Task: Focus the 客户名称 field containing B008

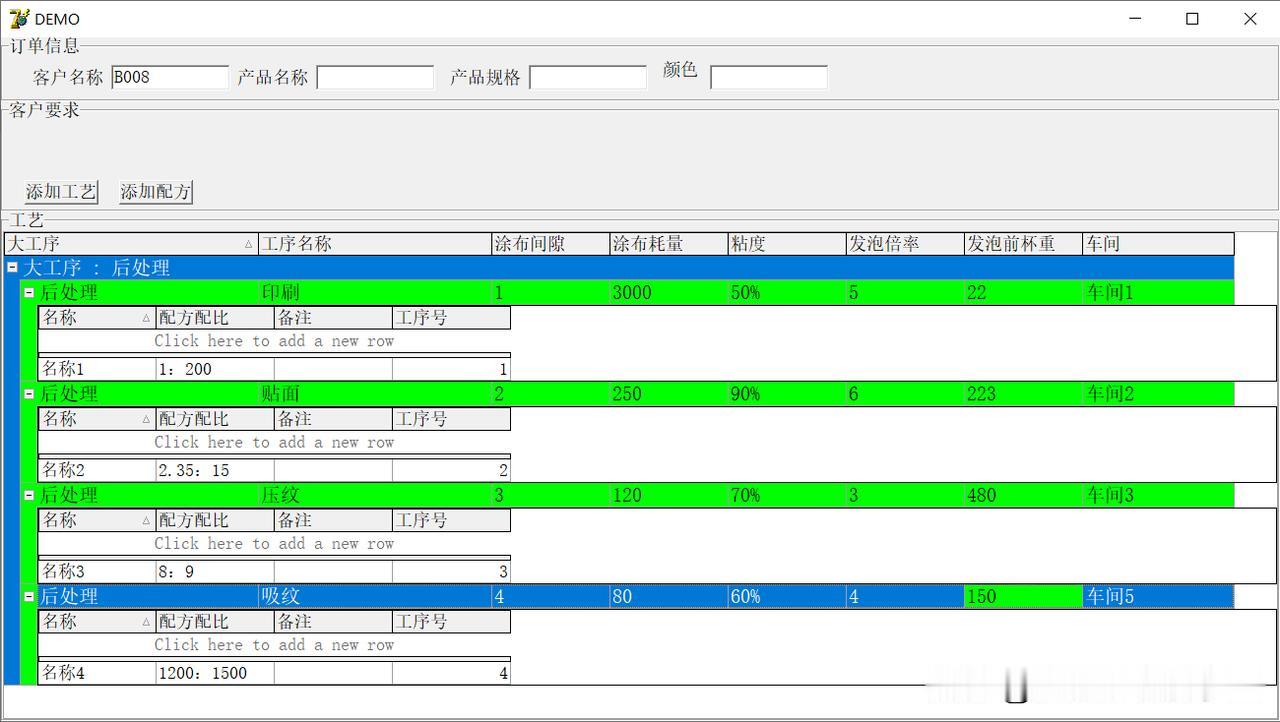Action: click(x=170, y=77)
